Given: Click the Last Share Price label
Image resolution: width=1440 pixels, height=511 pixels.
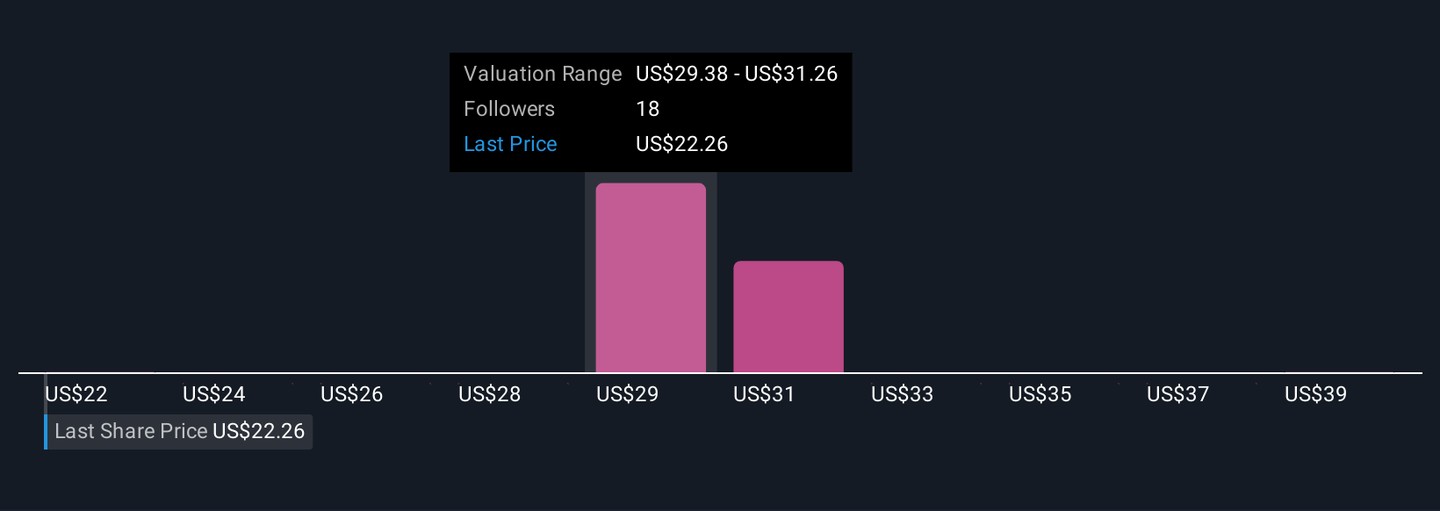Looking at the screenshot, I should pos(131,432).
